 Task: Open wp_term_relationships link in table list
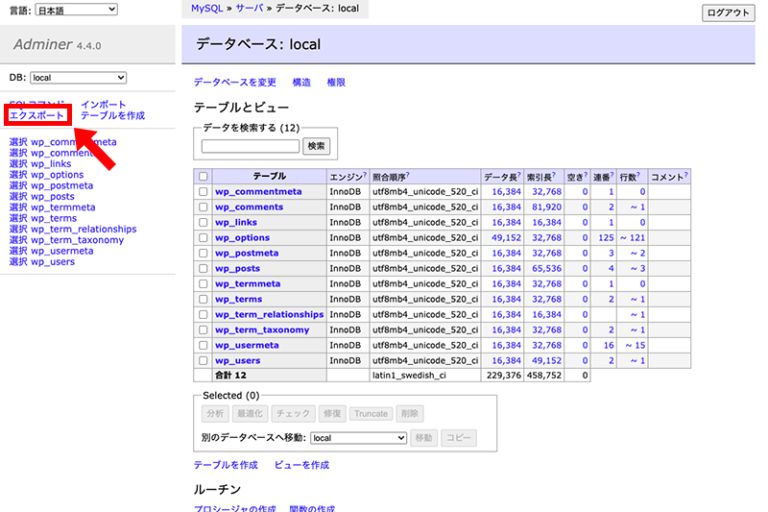tap(269, 314)
